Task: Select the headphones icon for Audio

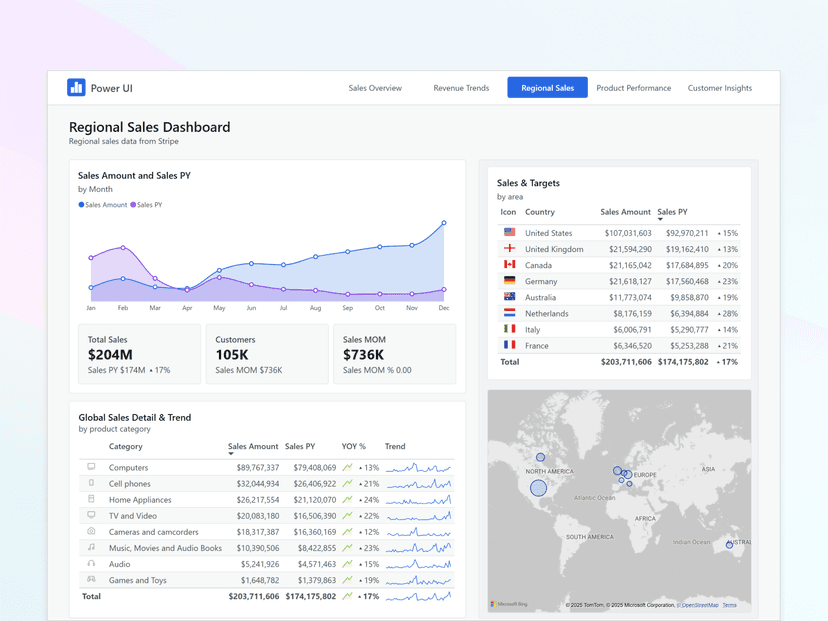Action: pyautogui.click(x=91, y=563)
